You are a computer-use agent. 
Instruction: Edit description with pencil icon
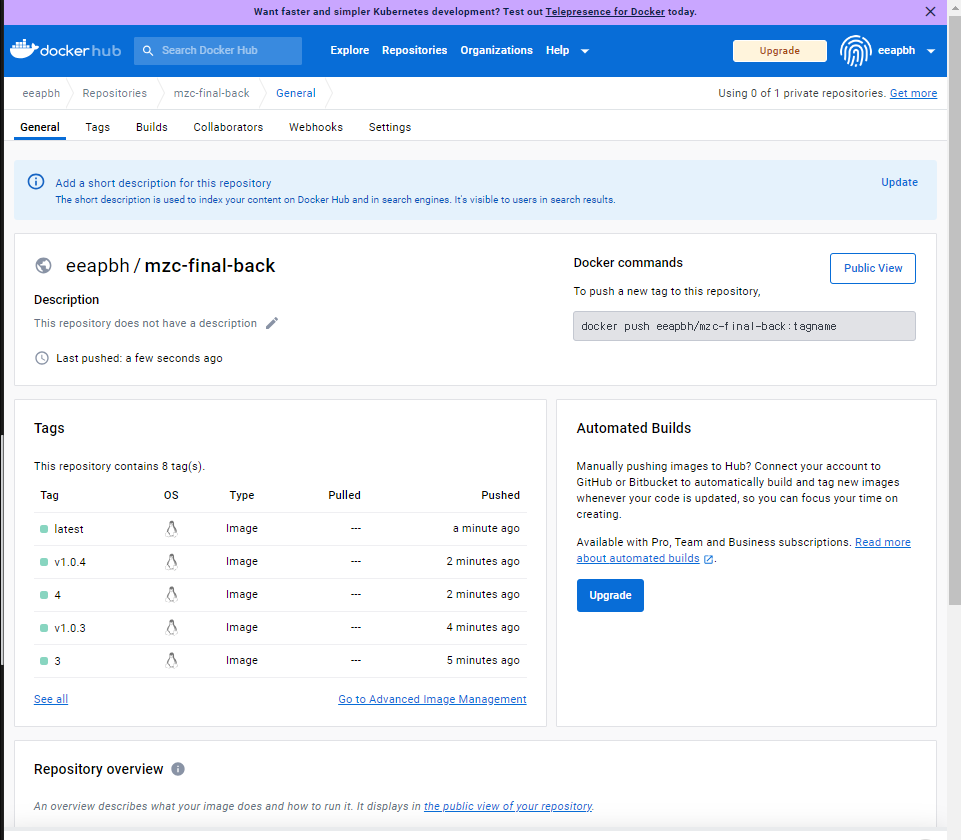coord(272,323)
